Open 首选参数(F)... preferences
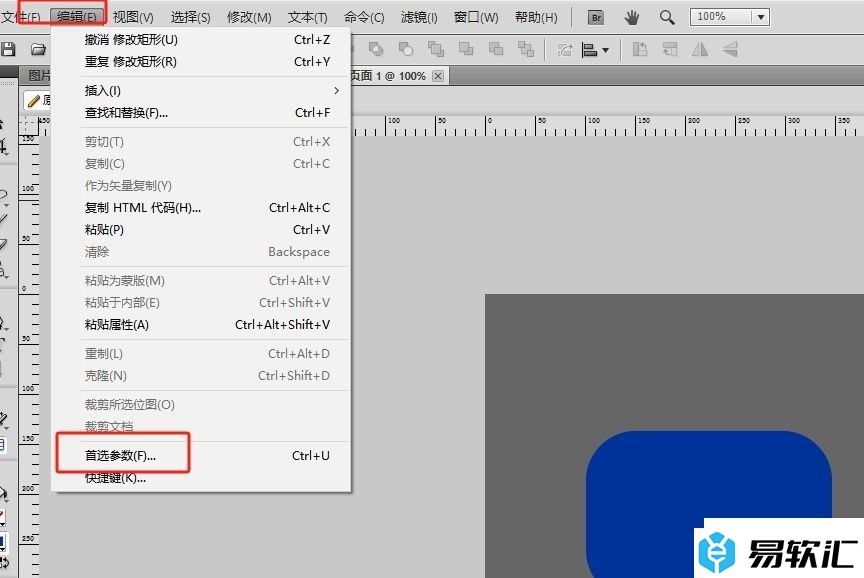 [x=201, y=456]
